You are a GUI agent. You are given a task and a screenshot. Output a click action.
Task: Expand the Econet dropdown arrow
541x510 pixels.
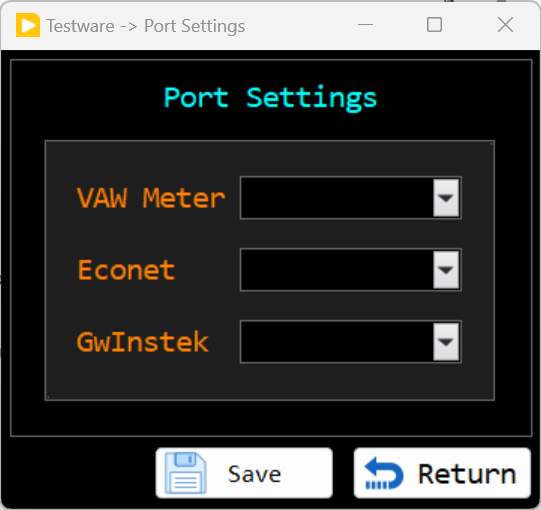pos(446,270)
